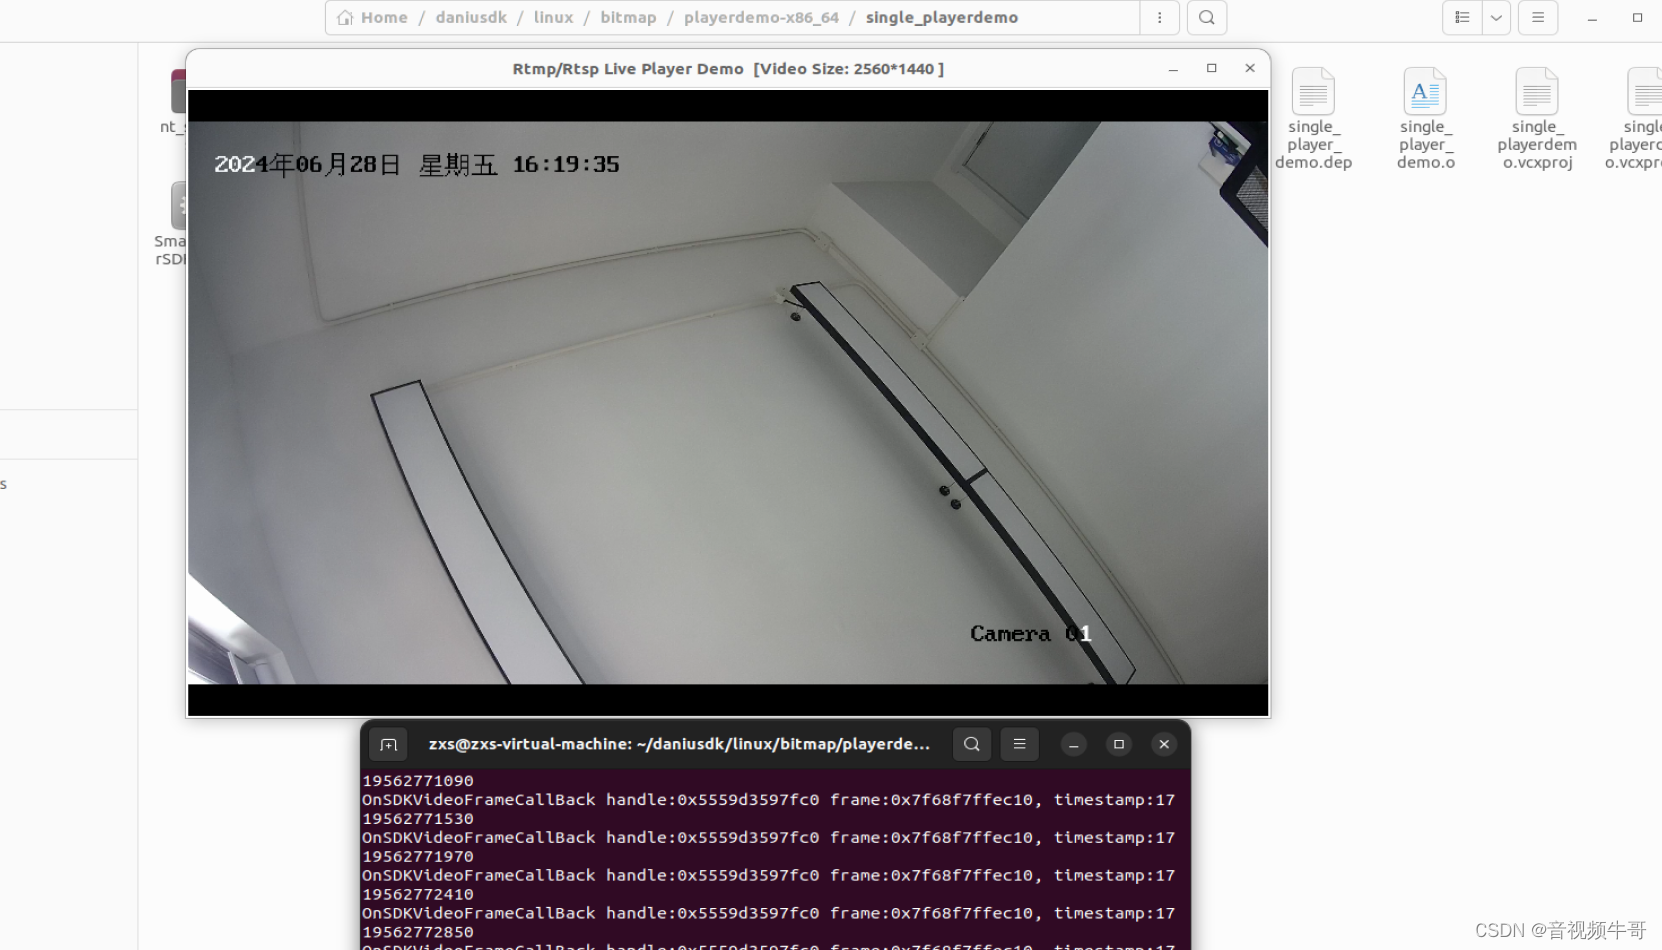Select the SmartSDK archive icon in file list

point(178,205)
